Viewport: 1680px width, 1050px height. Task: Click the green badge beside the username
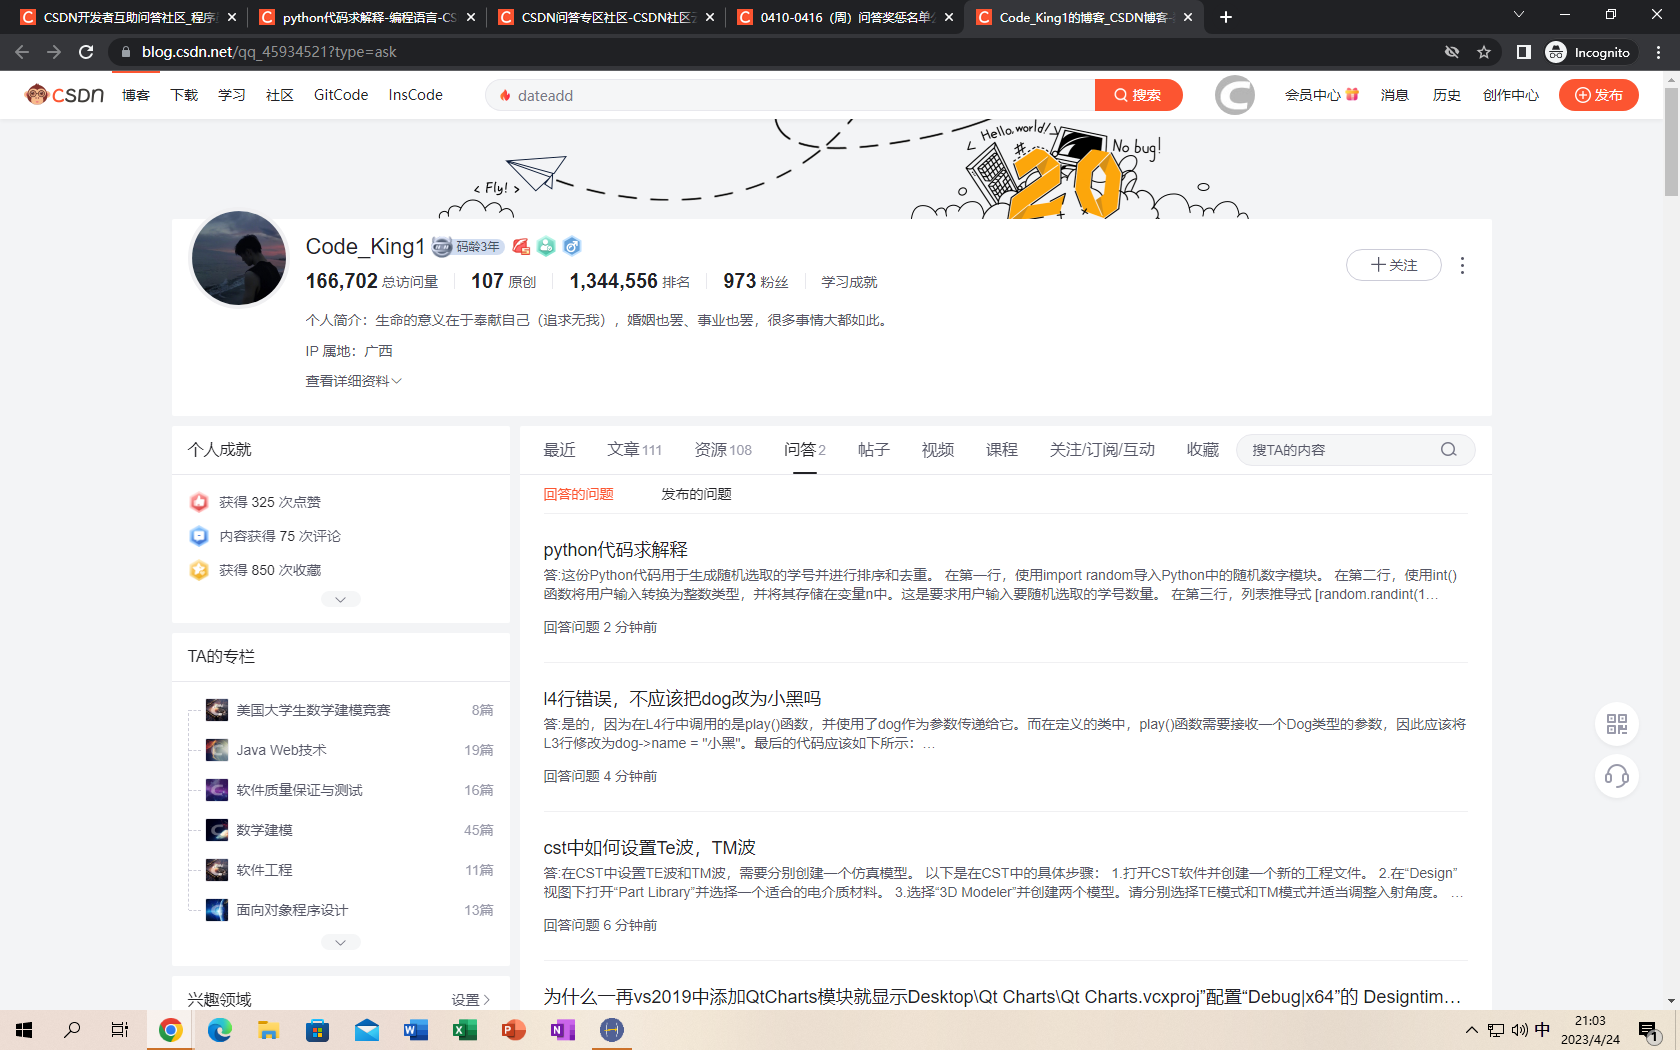pyautogui.click(x=546, y=246)
